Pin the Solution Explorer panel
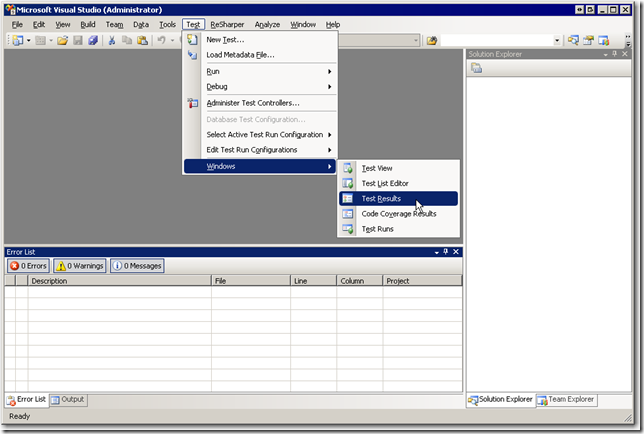This screenshot has height=434, width=644. 615,54
